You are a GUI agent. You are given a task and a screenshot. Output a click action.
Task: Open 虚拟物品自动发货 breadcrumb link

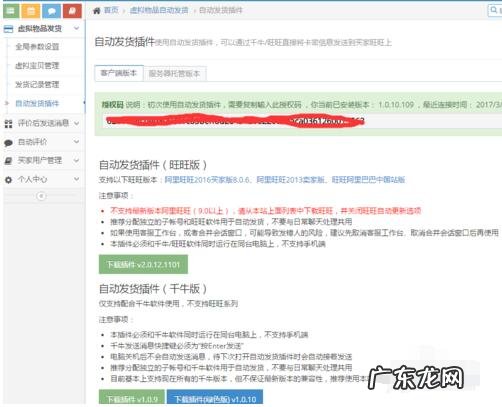(x=159, y=10)
